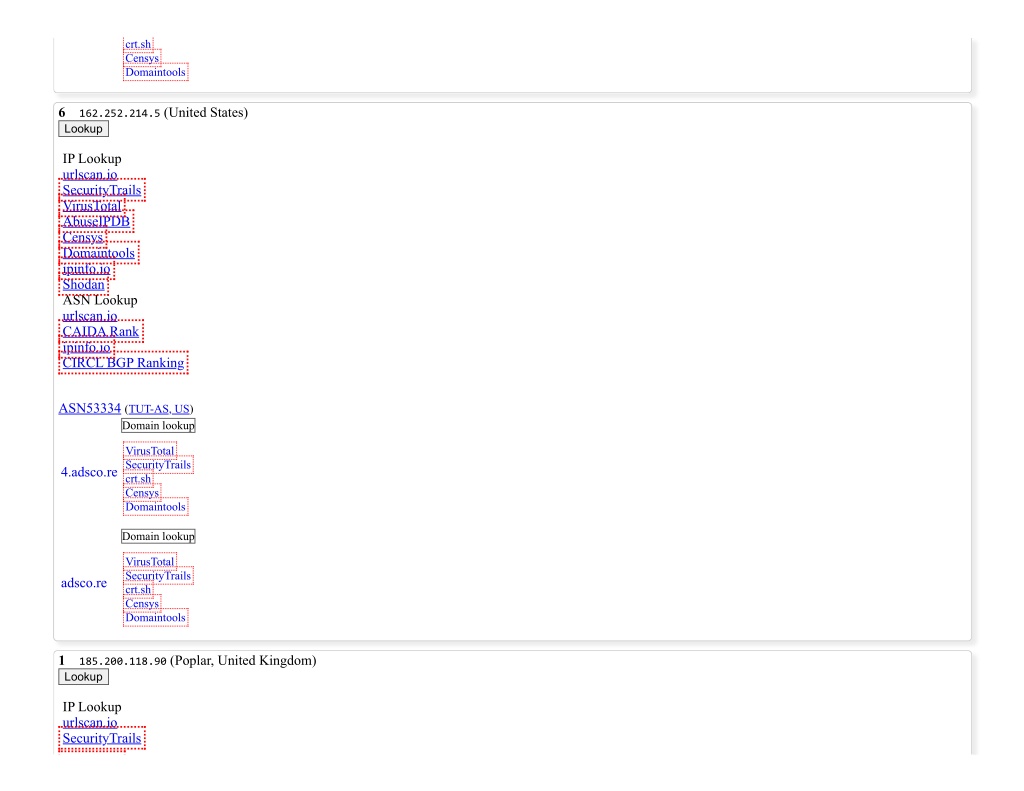Click Domain lookup button for 4.adsco.re

pyautogui.click(x=158, y=426)
